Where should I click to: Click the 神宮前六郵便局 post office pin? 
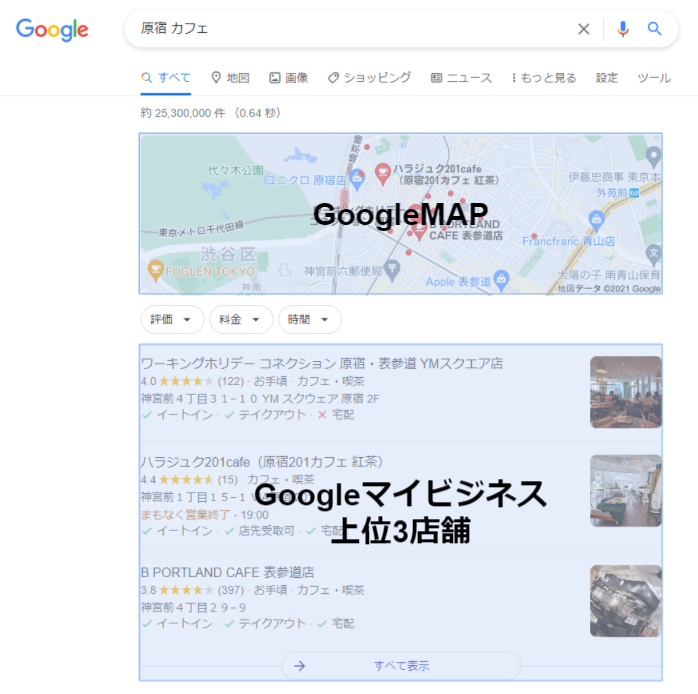tap(392, 270)
